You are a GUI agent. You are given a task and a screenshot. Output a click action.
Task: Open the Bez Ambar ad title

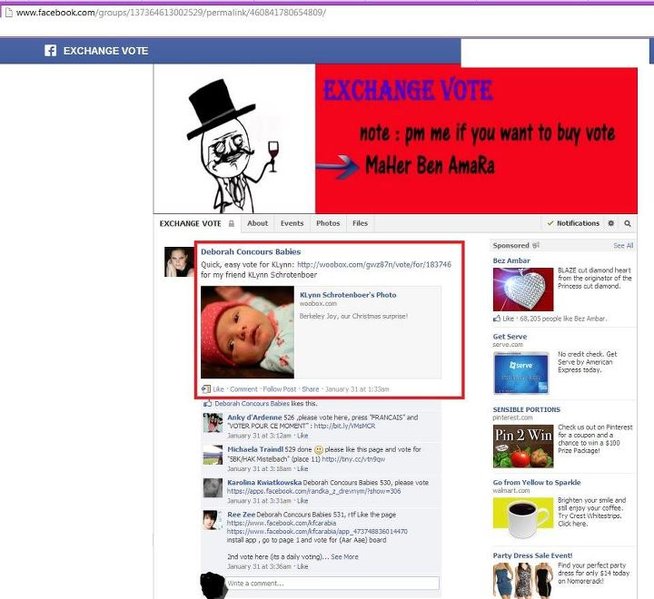click(x=511, y=260)
